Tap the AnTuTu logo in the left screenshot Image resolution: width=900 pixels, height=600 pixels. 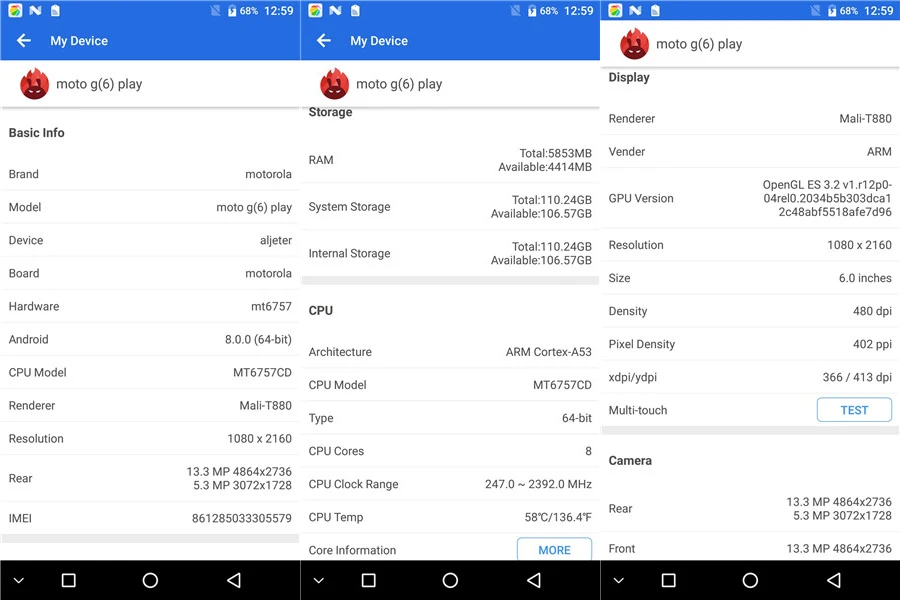(x=34, y=84)
